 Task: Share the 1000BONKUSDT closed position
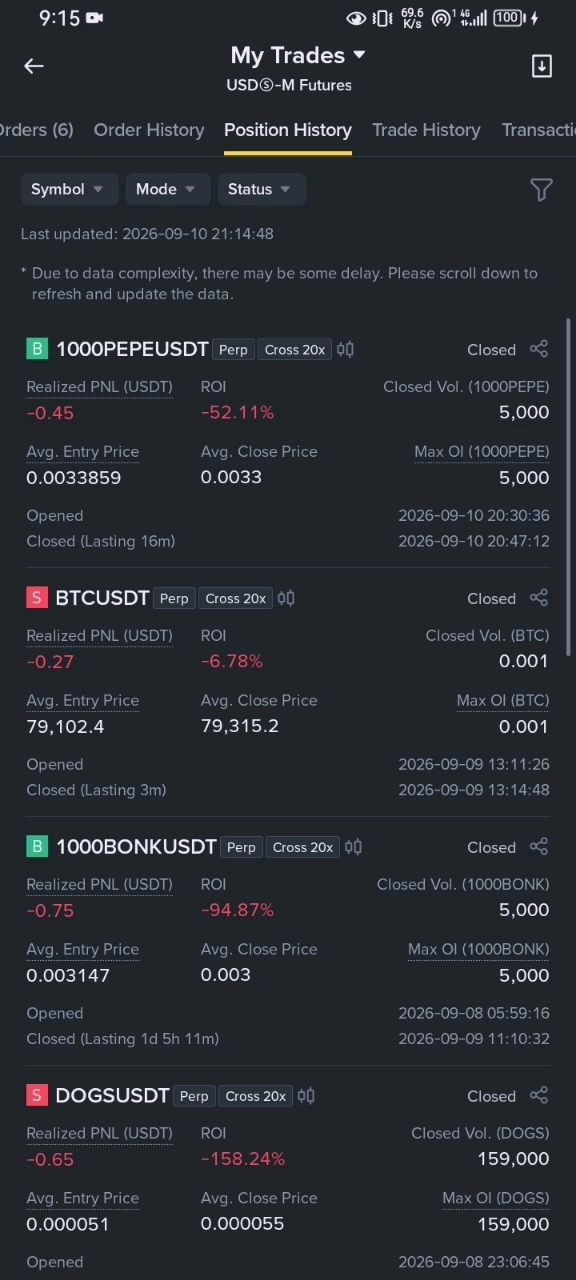539,847
